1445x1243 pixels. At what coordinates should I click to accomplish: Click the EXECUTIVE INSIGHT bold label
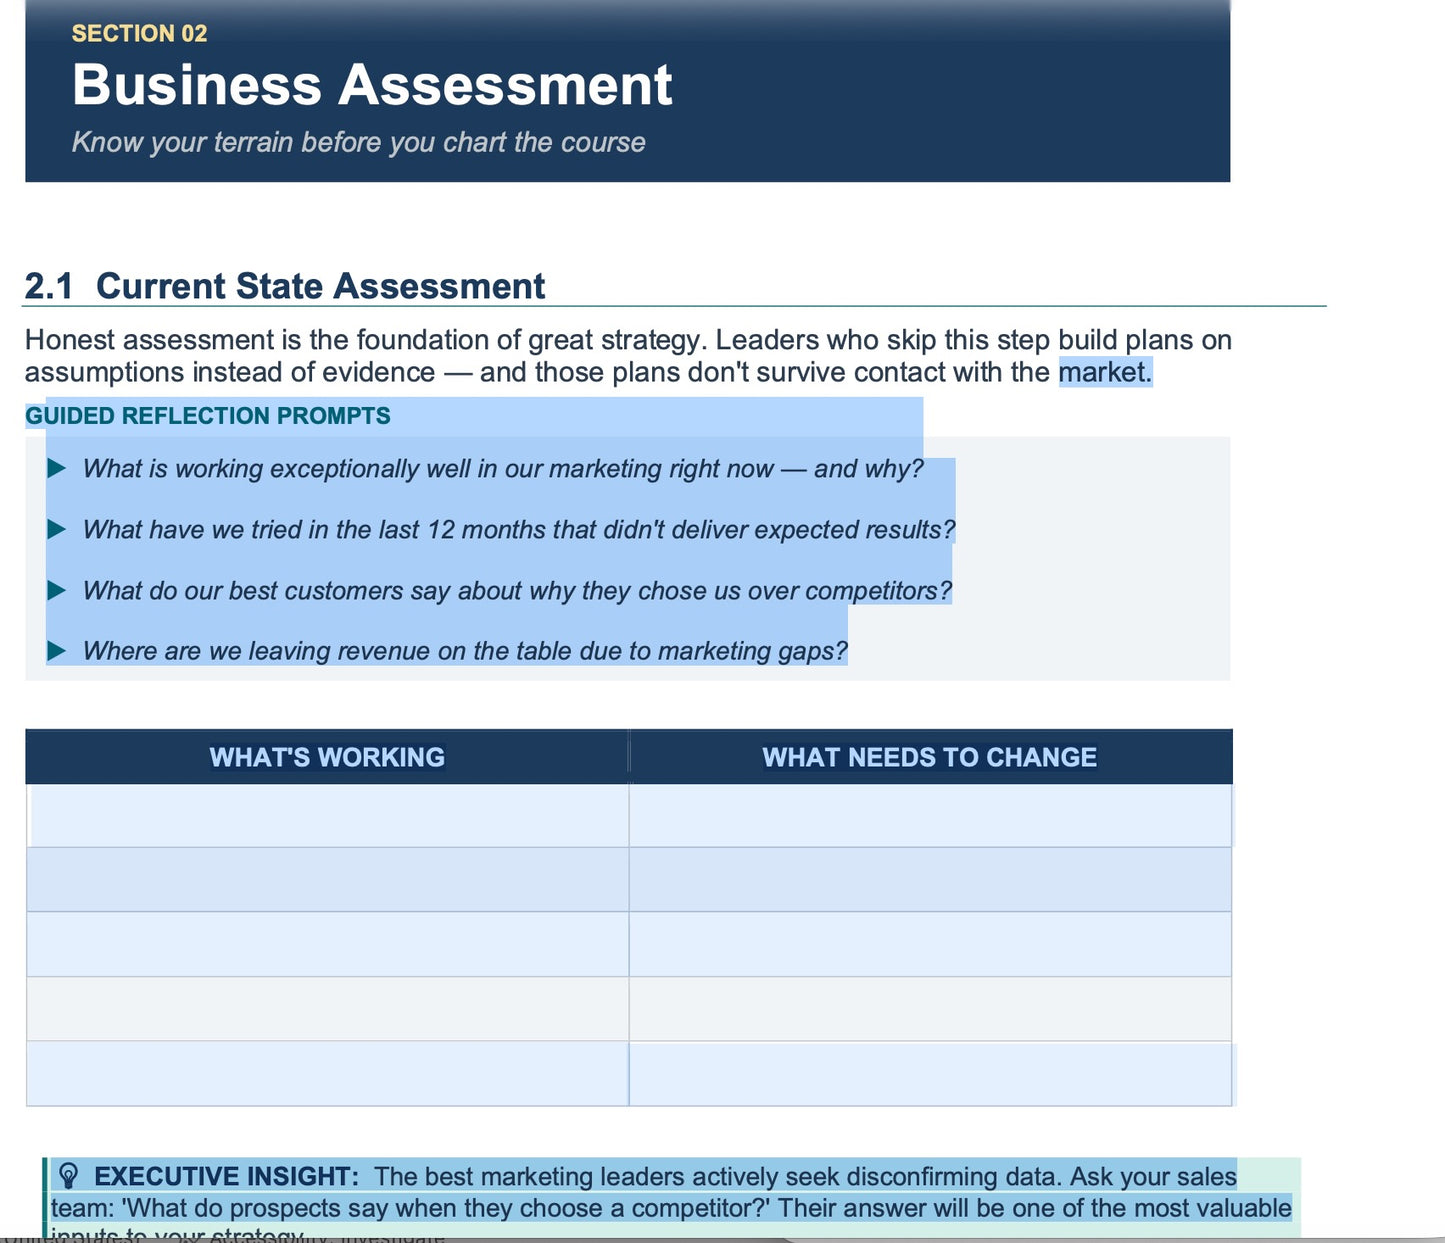coord(226,1176)
